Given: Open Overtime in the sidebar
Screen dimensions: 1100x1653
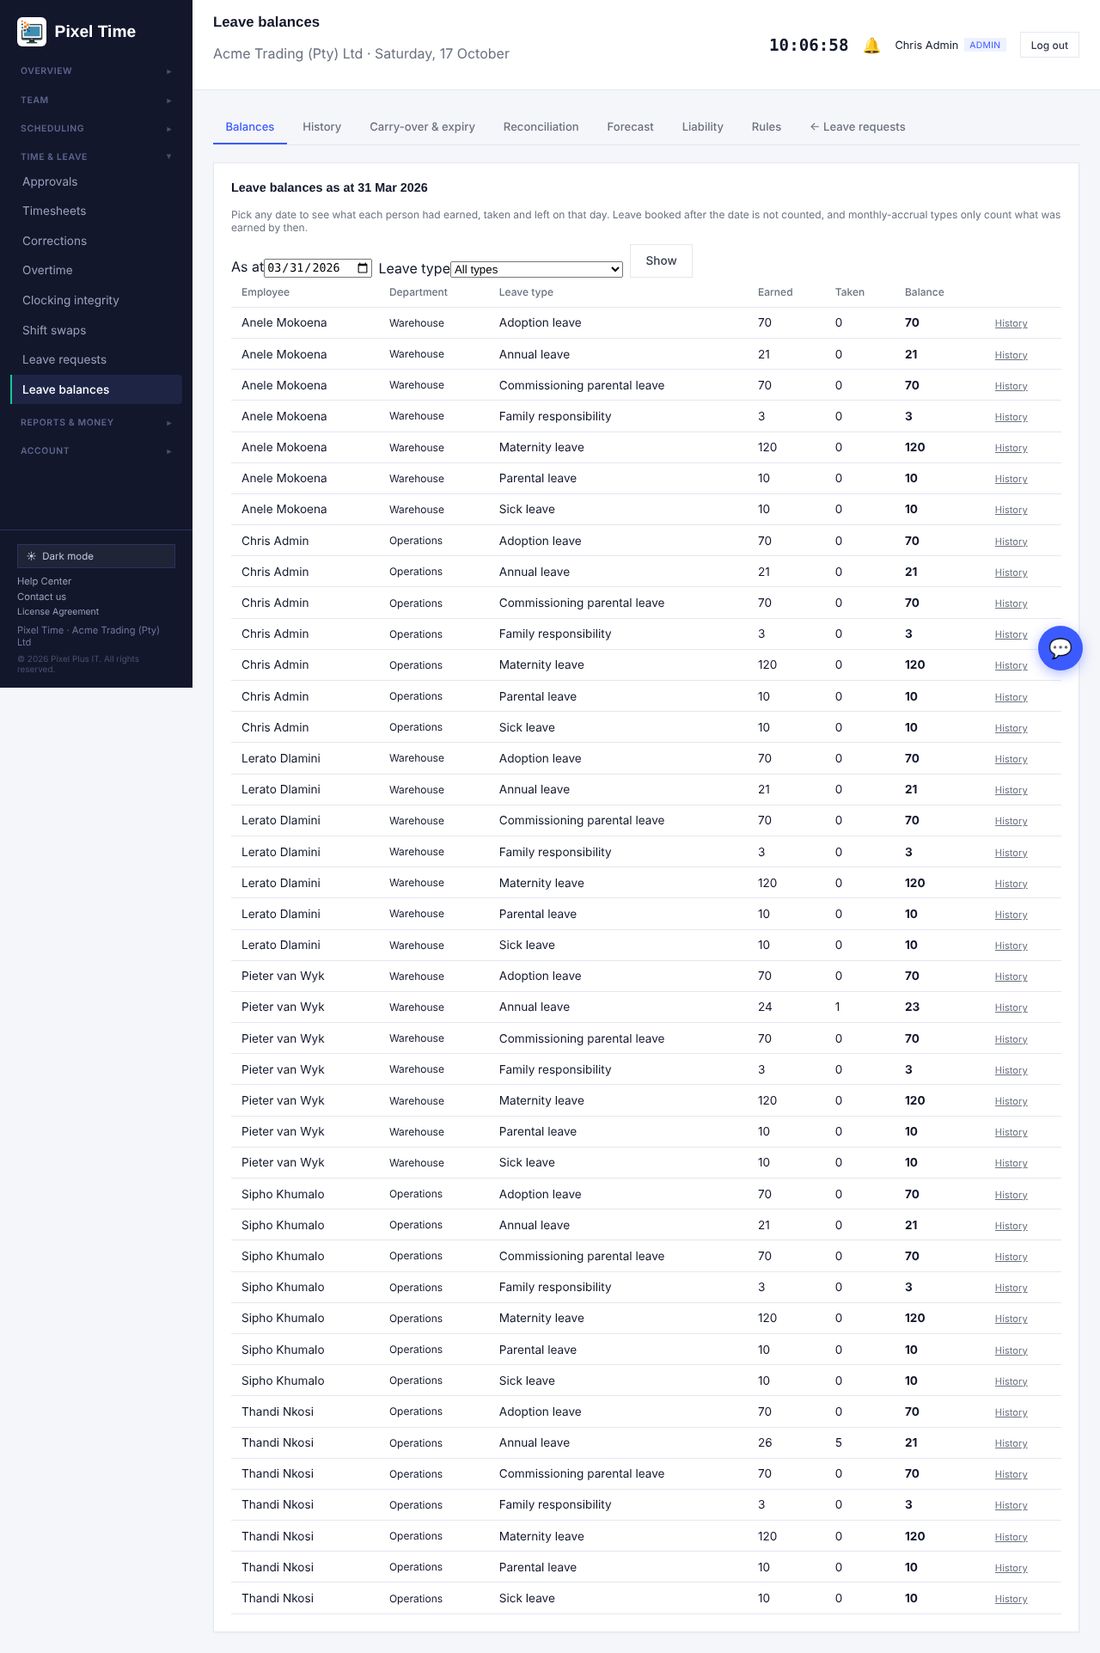Looking at the screenshot, I should click(x=96, y=270).
